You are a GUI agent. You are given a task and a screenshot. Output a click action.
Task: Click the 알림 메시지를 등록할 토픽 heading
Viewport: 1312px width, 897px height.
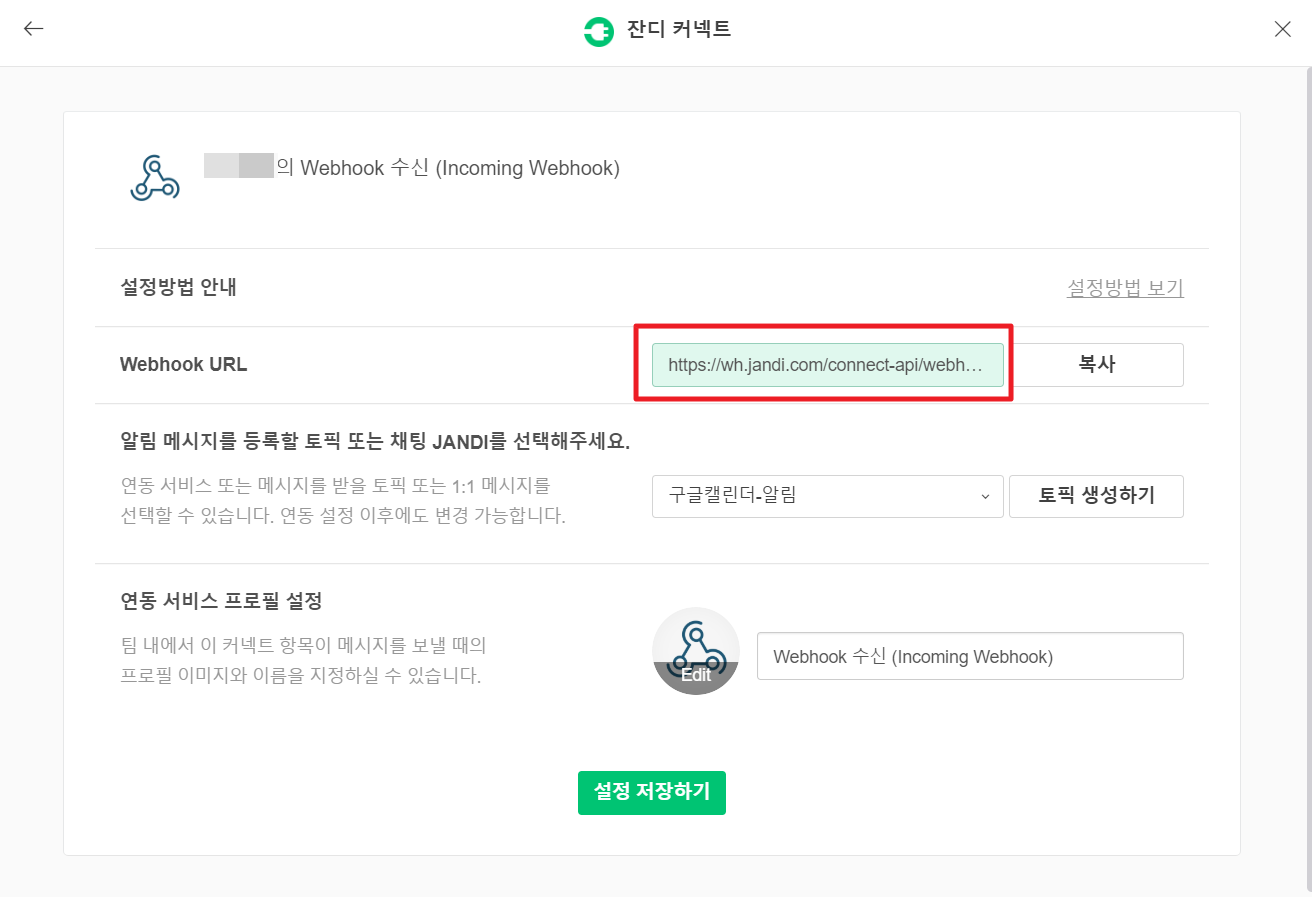(375, 442)
